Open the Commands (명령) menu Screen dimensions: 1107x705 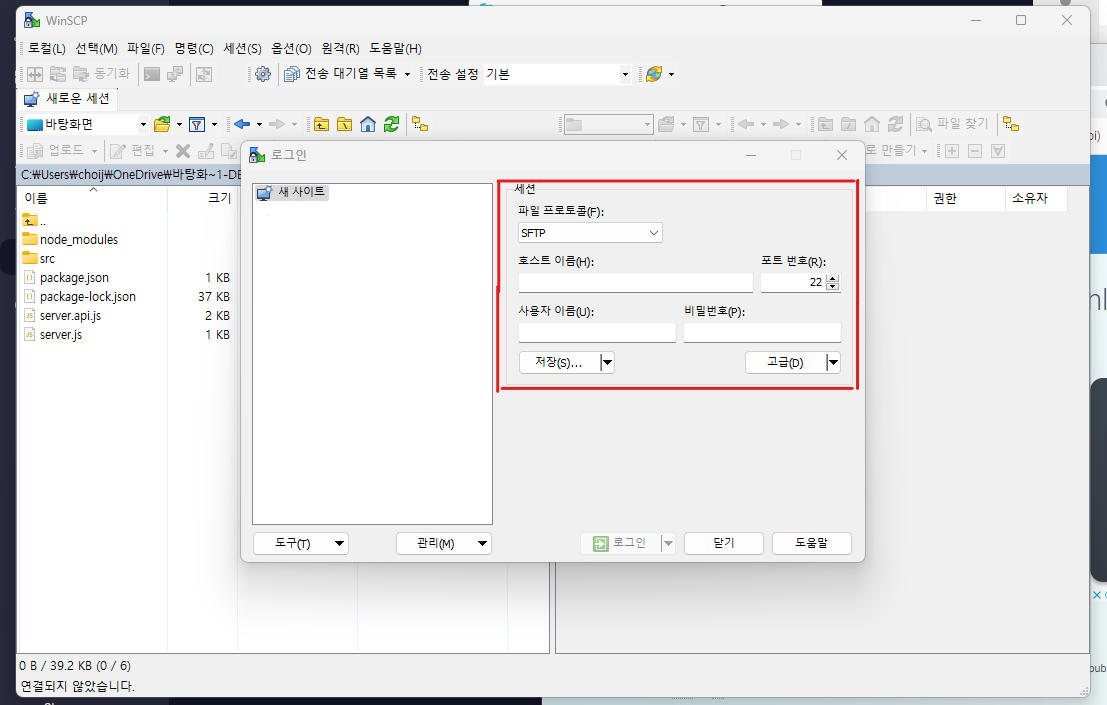pyautogui.click(x=194, y=49)
